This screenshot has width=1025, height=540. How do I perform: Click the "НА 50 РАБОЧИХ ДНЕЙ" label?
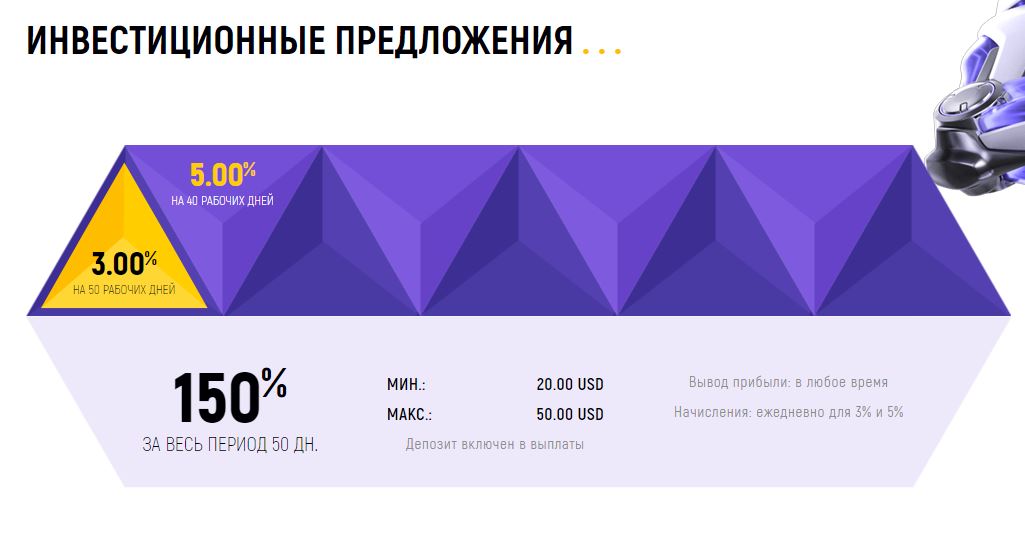tap(124, 290)
